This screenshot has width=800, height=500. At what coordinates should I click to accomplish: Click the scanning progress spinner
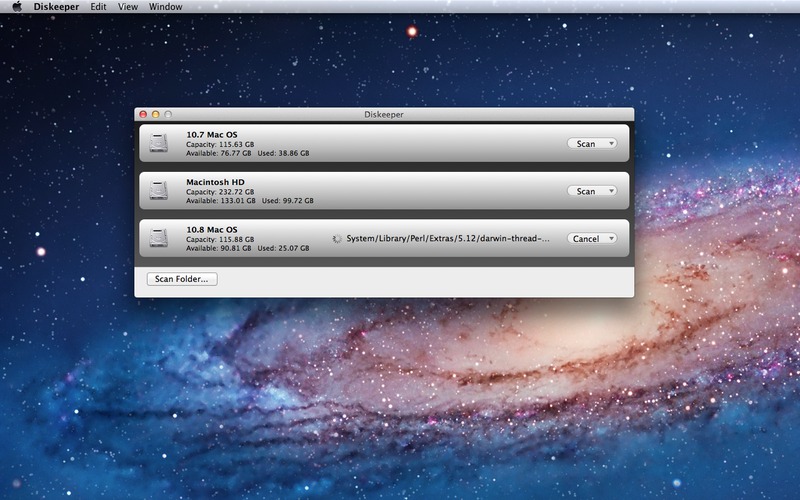337,239
